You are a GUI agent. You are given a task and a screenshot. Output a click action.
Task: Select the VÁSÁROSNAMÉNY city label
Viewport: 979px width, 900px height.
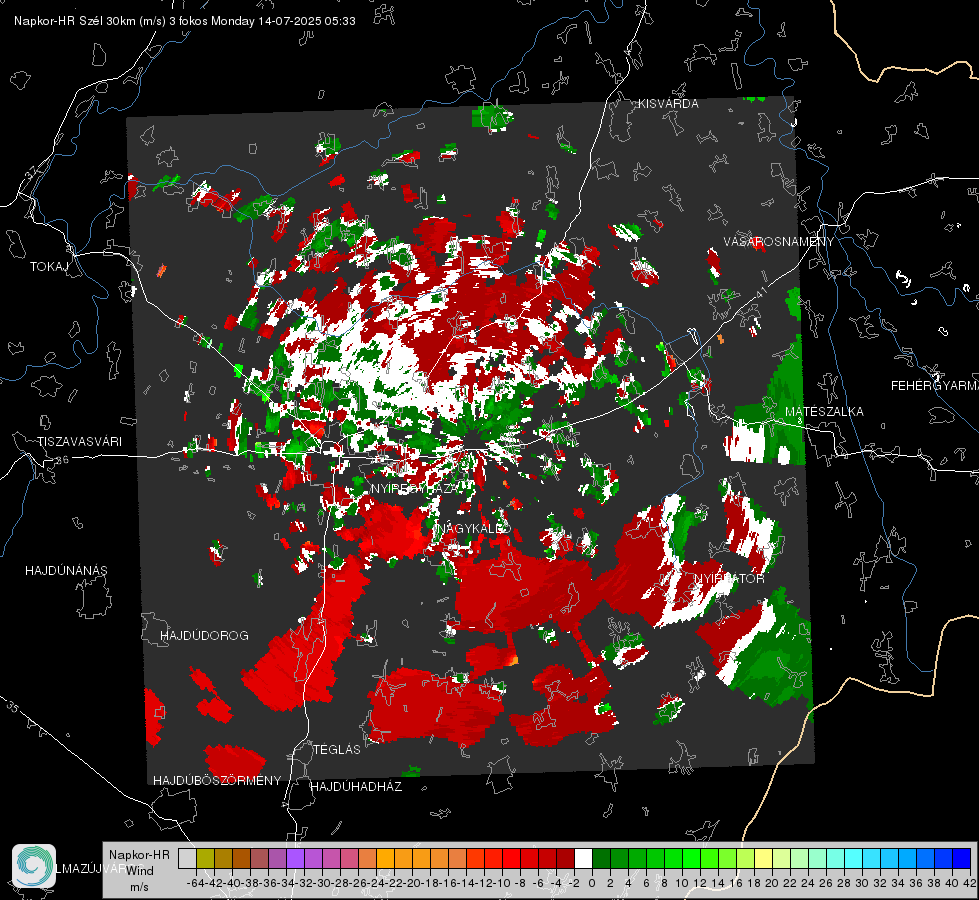click(x=779, y=242)
